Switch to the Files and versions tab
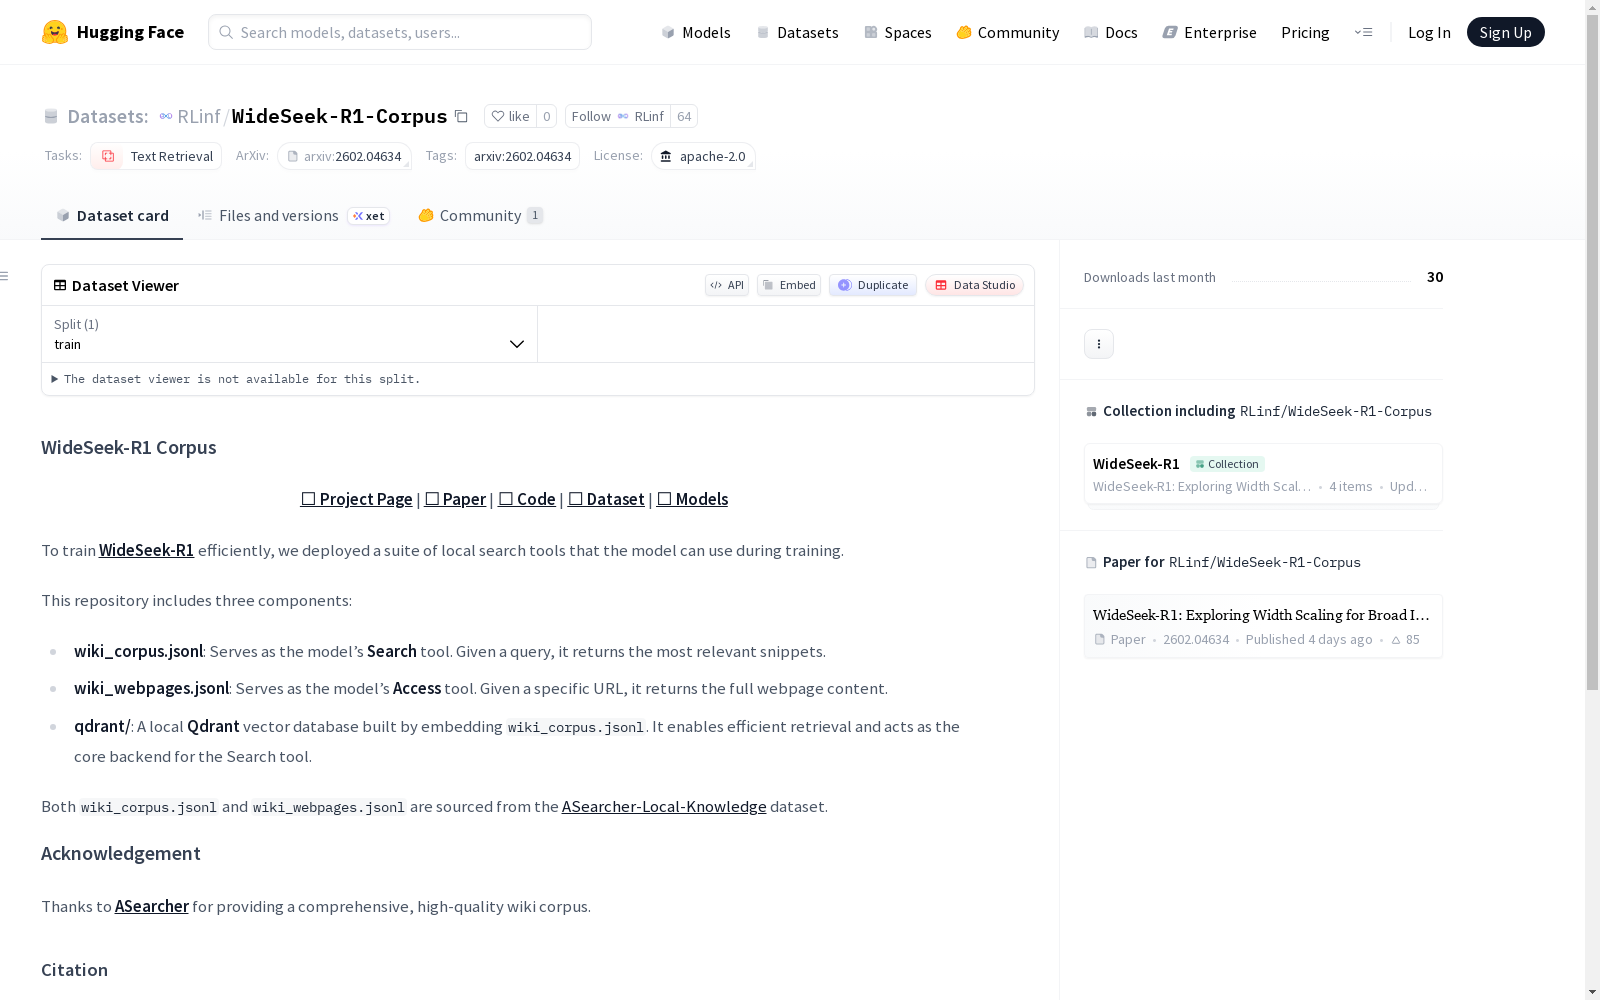The image size is (1600, 1000). (x=293, y=215)
